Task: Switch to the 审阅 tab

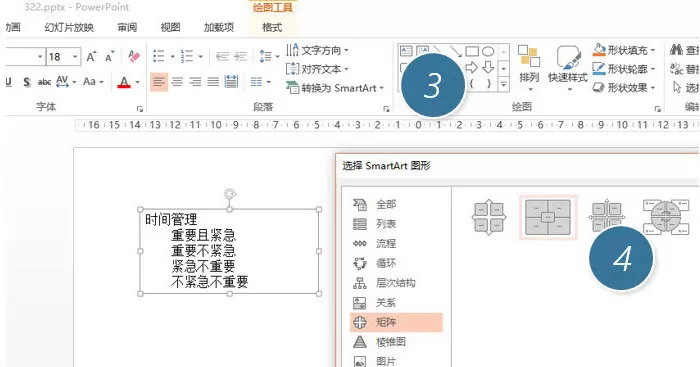Action: point(127,27)
